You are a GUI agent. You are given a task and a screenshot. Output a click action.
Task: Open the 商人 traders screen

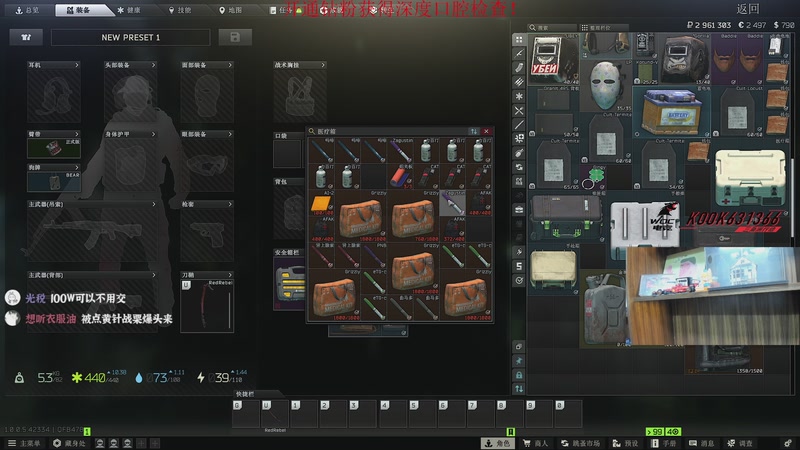[535, 443]
